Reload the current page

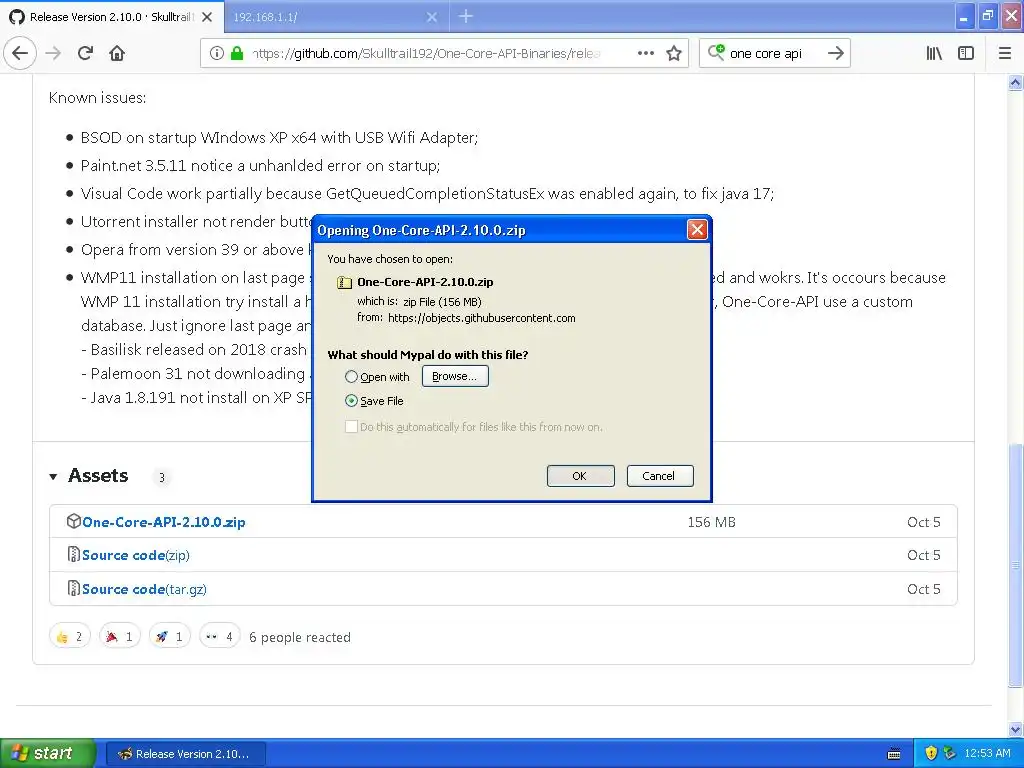(x=86, y=53)
